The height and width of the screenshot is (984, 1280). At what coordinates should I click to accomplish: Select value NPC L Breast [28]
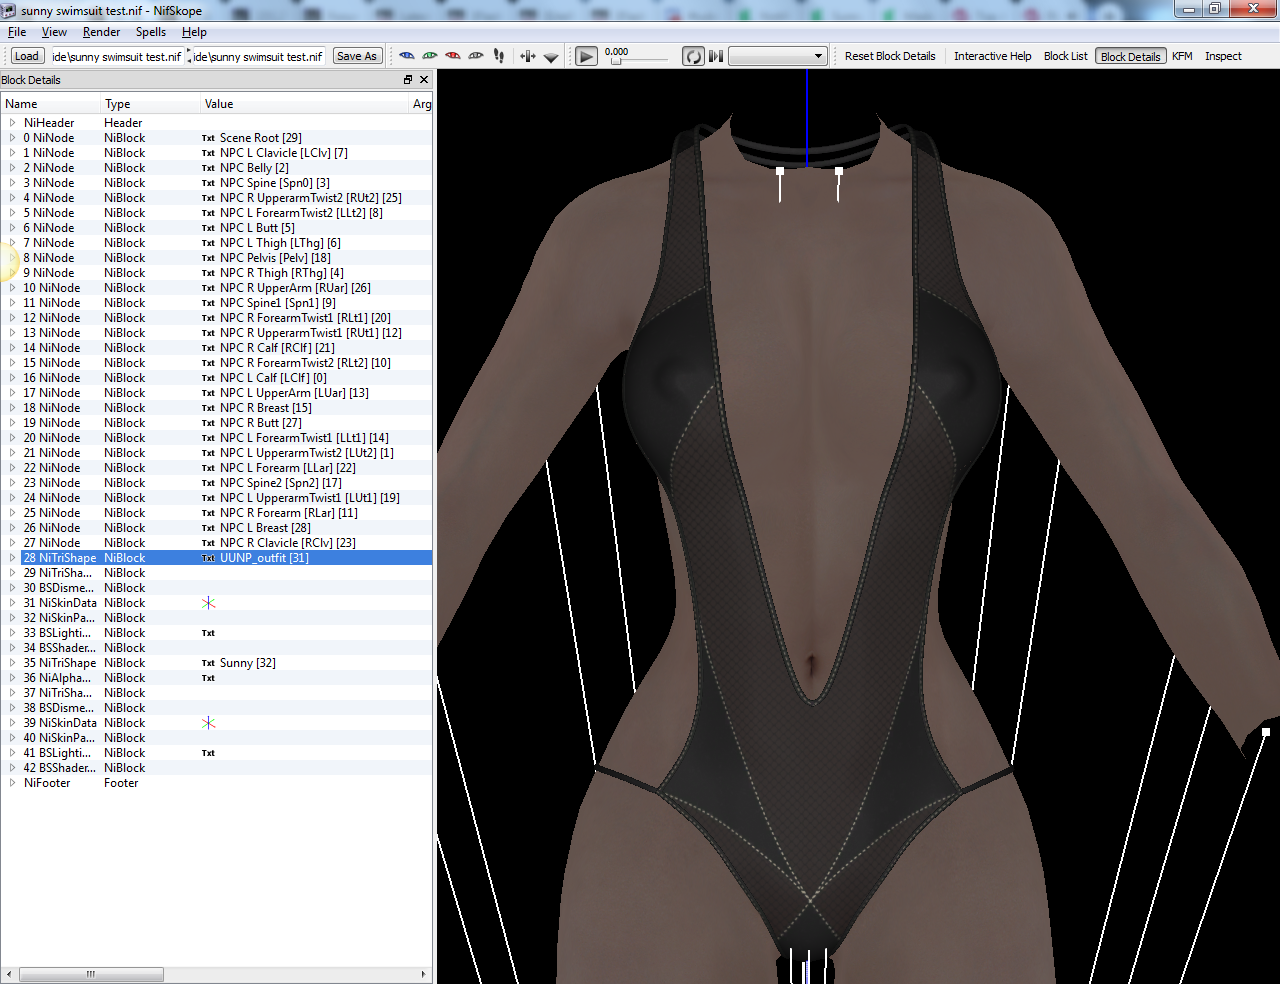265,528
